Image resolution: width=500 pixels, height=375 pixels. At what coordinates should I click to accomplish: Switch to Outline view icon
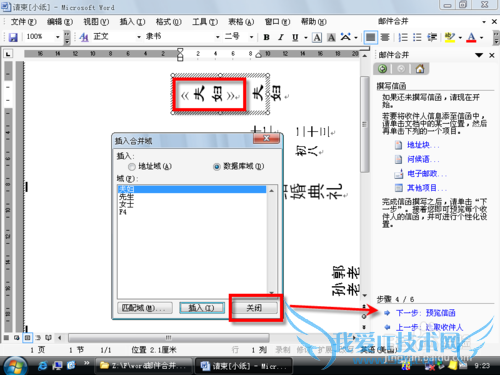click(x=38, y=338)
